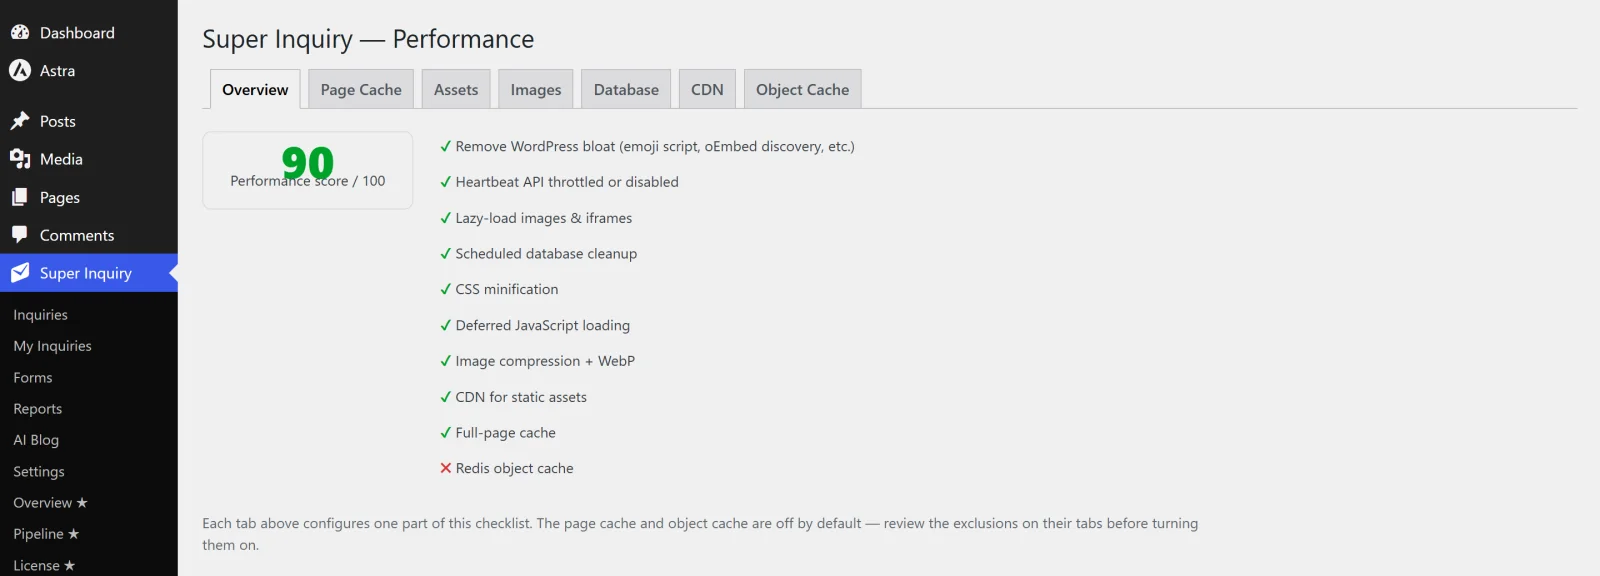Click the Pages icon in sidebar

(x=20, y=197)
